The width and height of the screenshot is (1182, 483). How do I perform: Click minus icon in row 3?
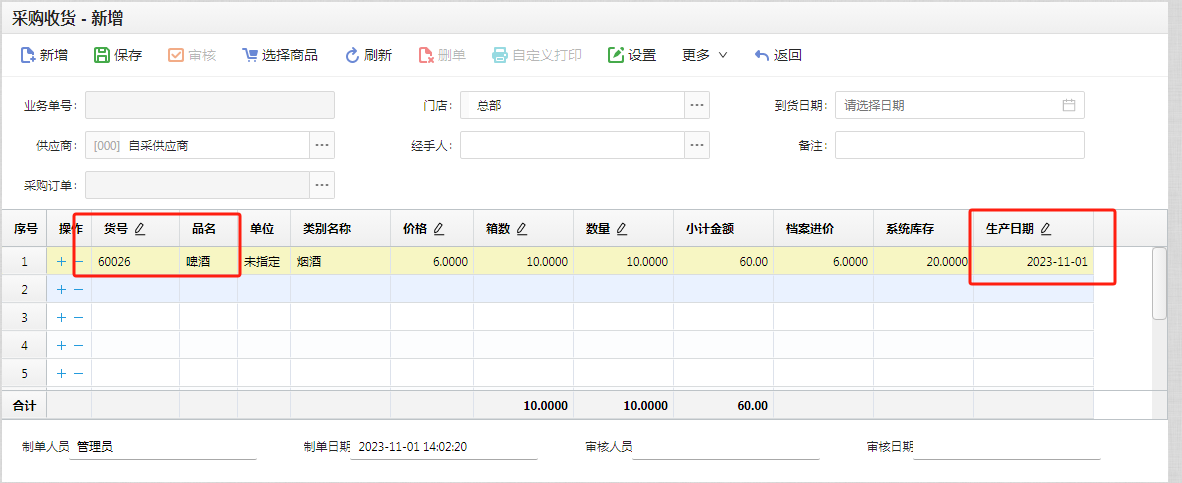78,317
